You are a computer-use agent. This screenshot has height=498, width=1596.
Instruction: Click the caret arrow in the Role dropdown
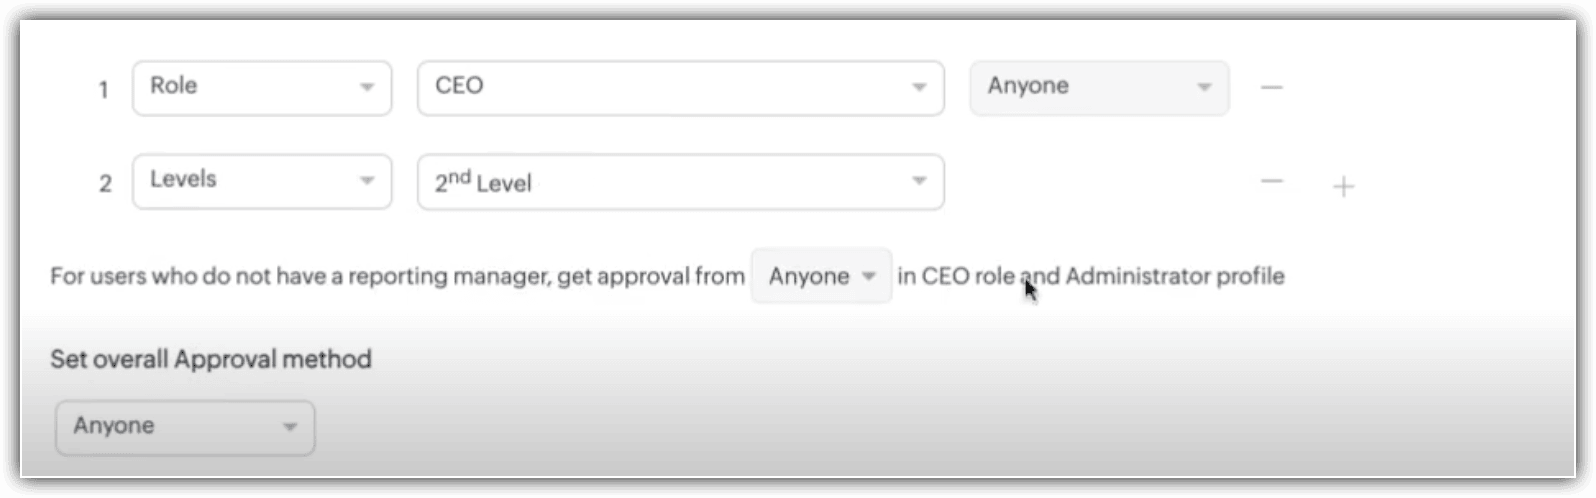click(367, 88)
